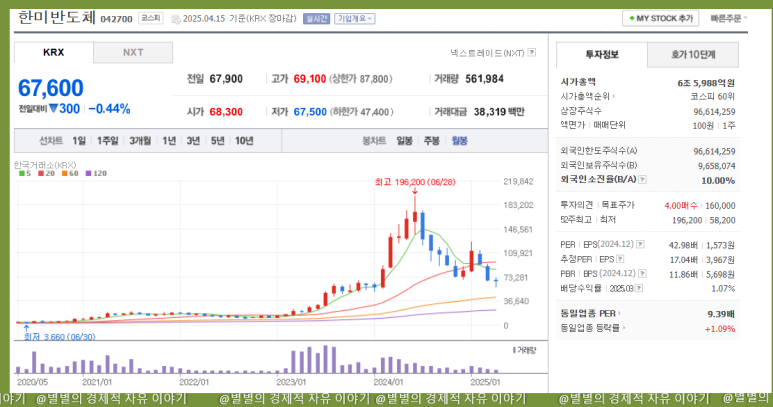Click the -0.44% change value
The height and width of the screenshot is (407, 773).
pos(109,109)
